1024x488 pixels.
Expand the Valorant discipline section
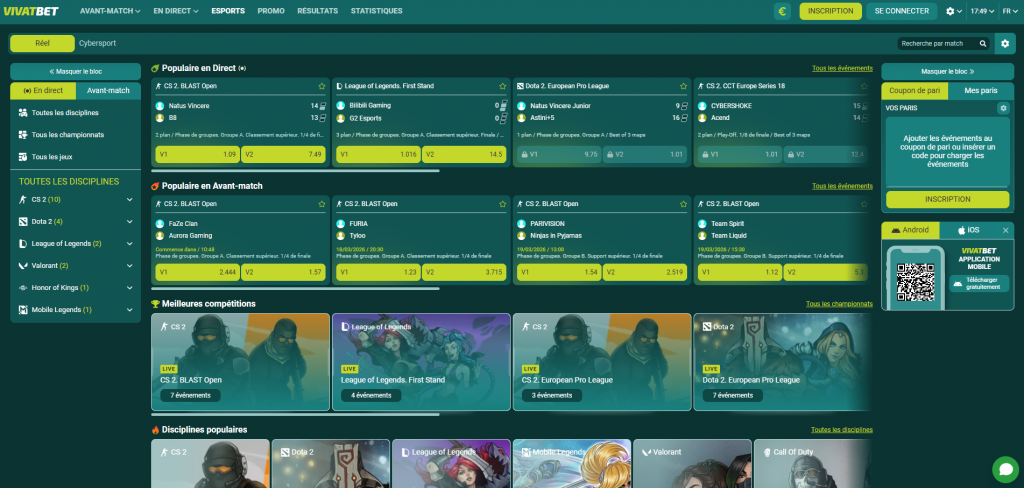click(129, 265)
